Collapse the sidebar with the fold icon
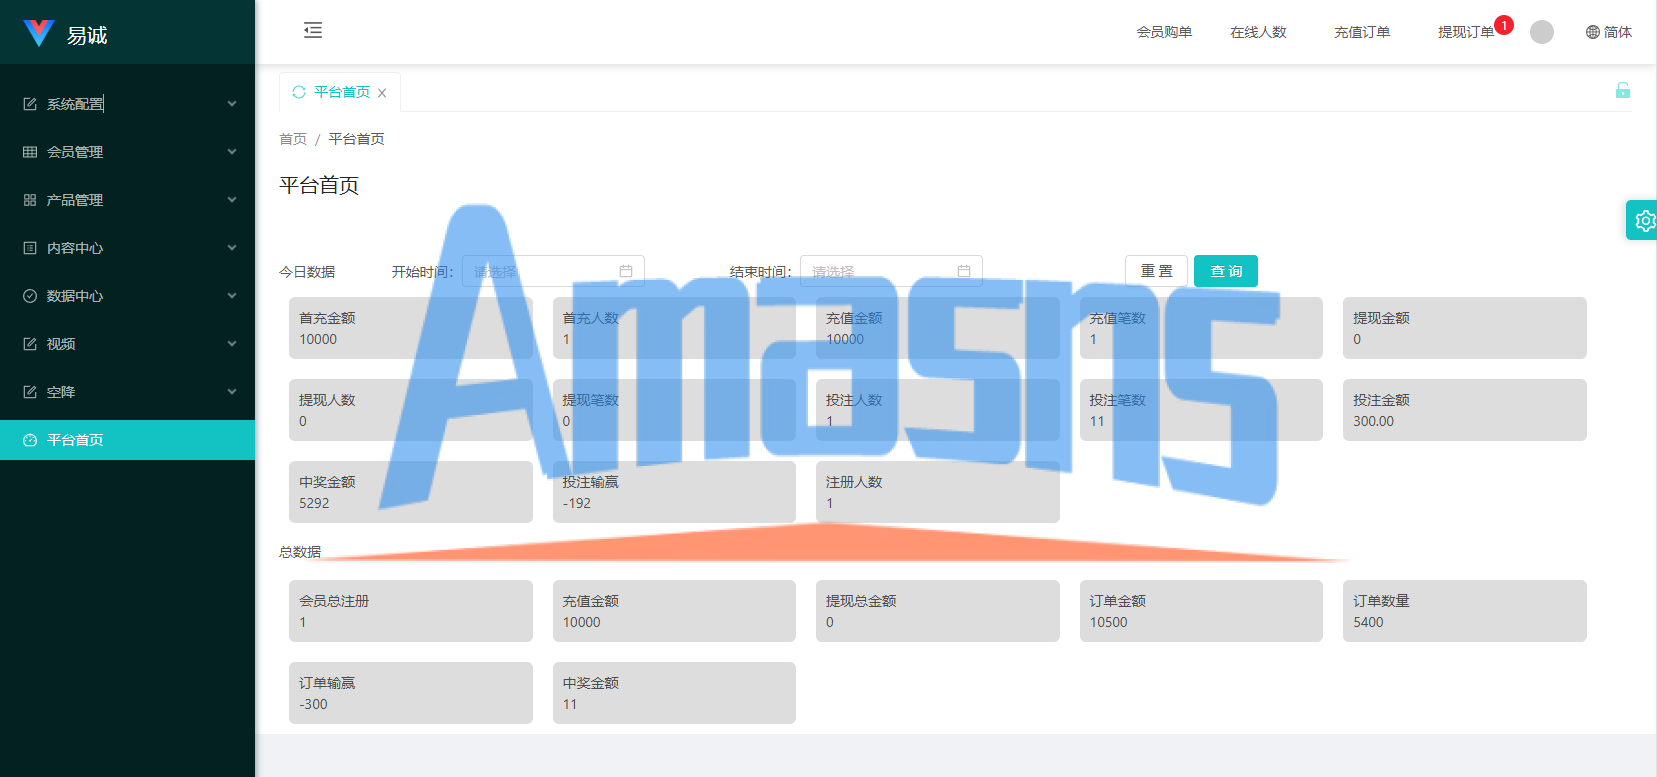The width and height of the screenshot is (1657, 777). pos(313,30)
